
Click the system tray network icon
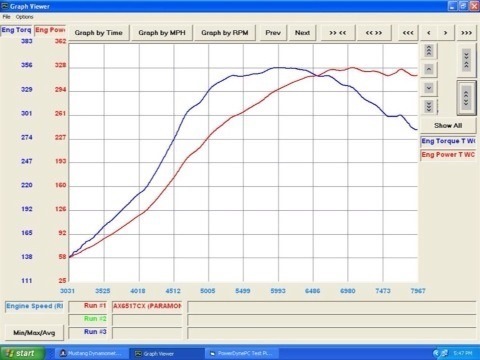point(444,353)
